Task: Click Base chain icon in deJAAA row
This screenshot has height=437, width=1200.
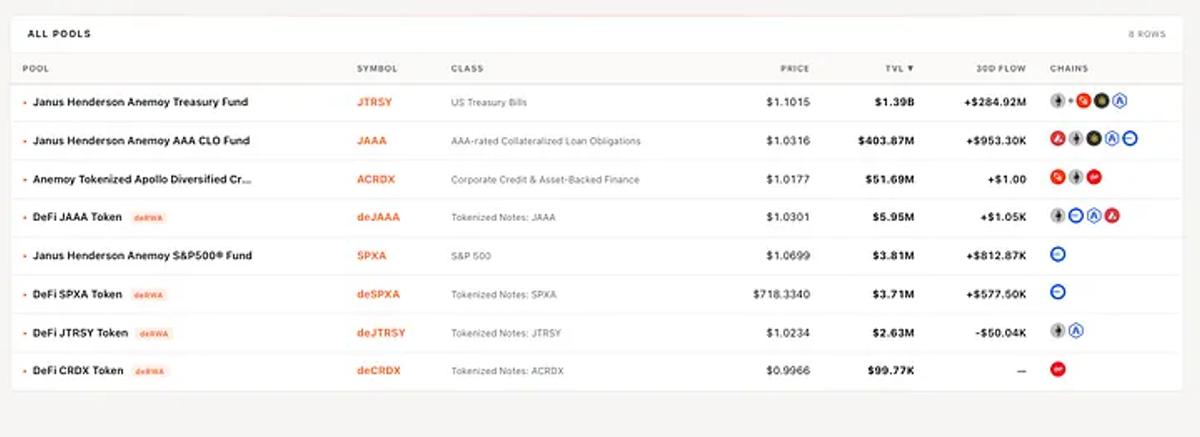Action: pos(1076,216)
